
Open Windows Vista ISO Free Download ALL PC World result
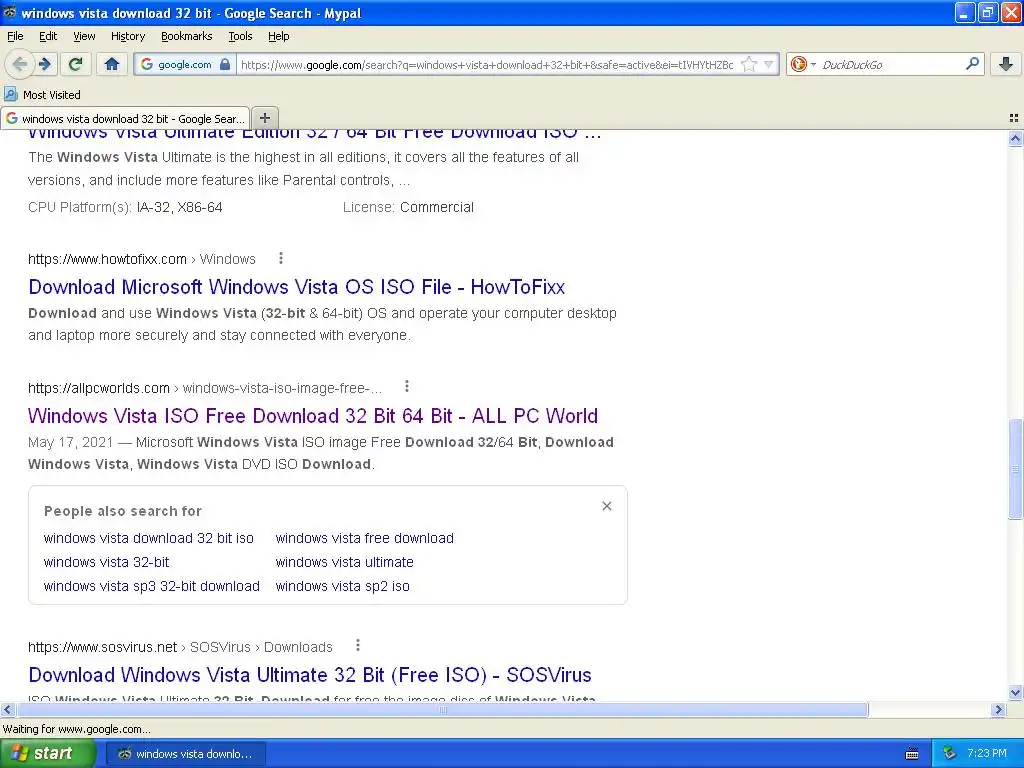coord(313,415)
